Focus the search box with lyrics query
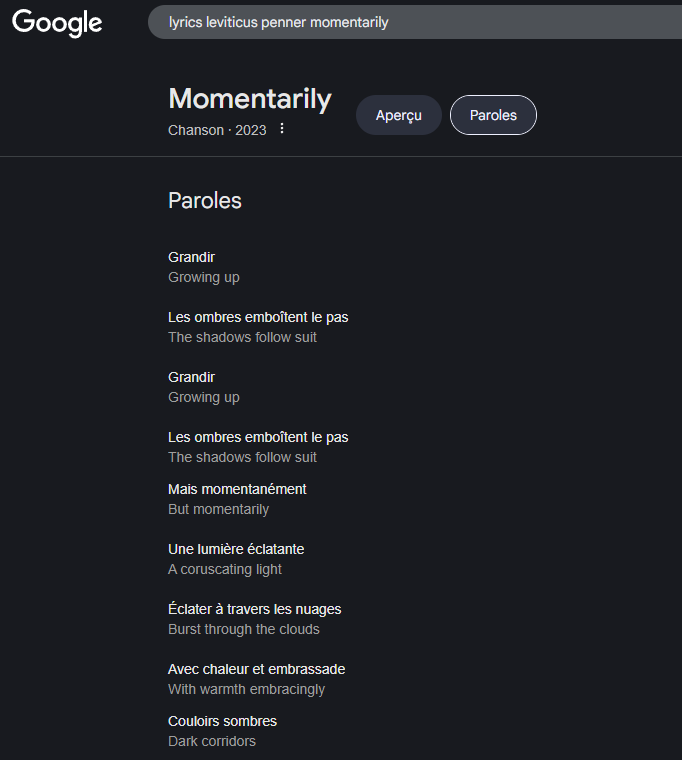The width and height of the screenshot is (682, 760). click(x=400, y=22)
